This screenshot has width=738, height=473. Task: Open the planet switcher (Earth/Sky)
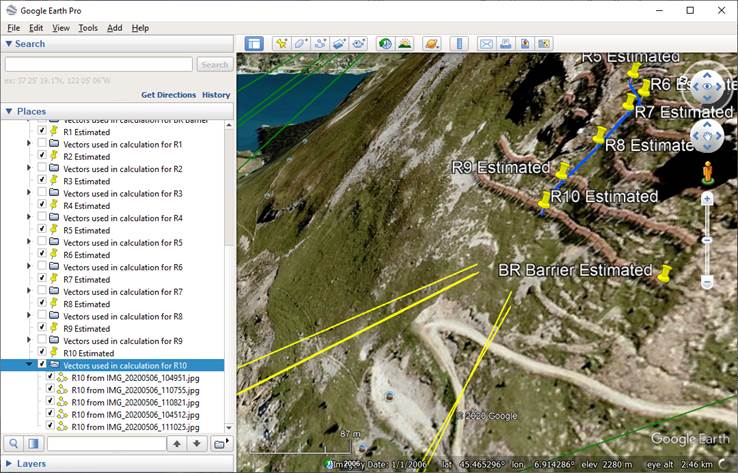[432, 44]
